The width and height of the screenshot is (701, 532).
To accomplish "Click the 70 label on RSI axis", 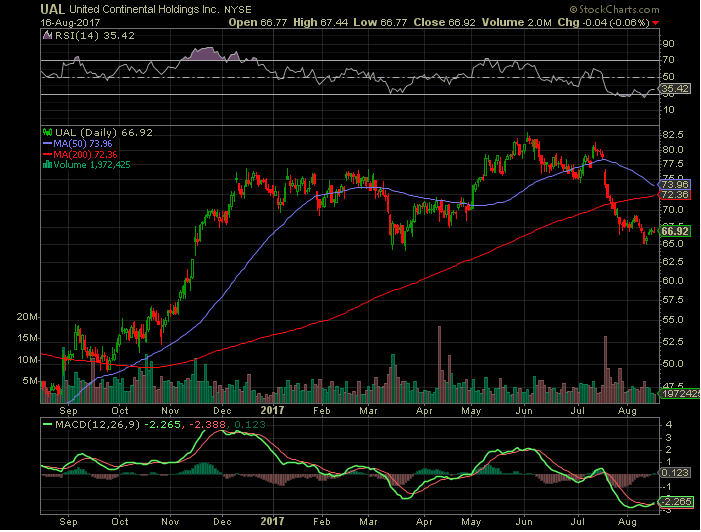I will tap(668, 60).
